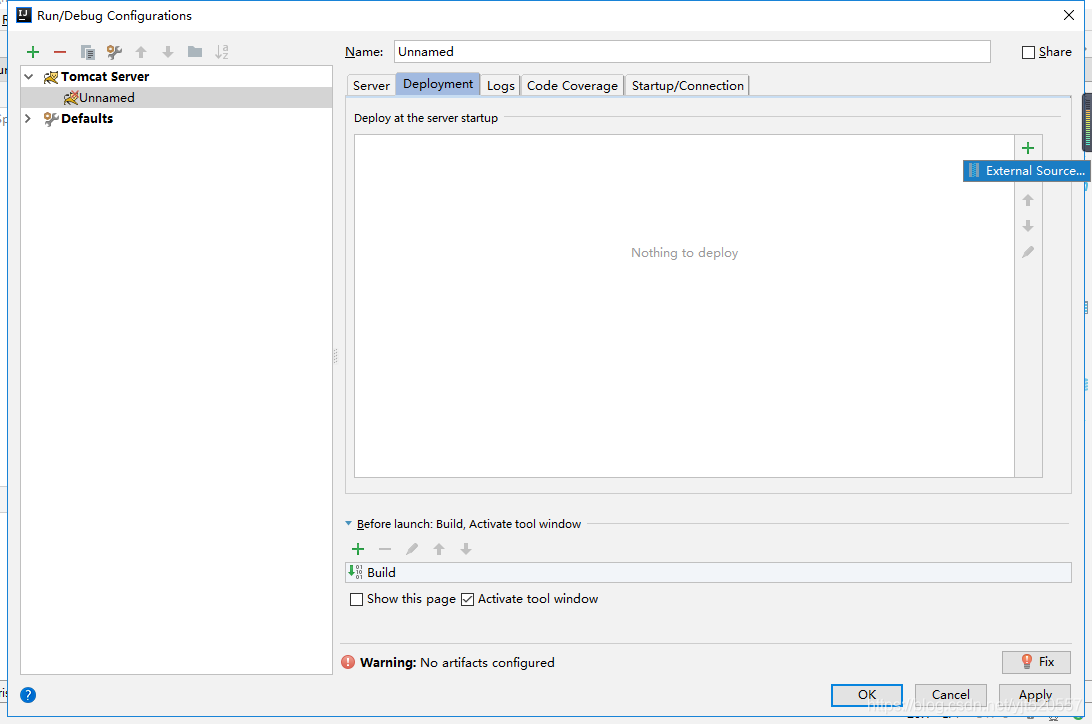Select Defaults label in tree
The height and width of the screenshot is (724, 1092).
(x=87, y=118)
